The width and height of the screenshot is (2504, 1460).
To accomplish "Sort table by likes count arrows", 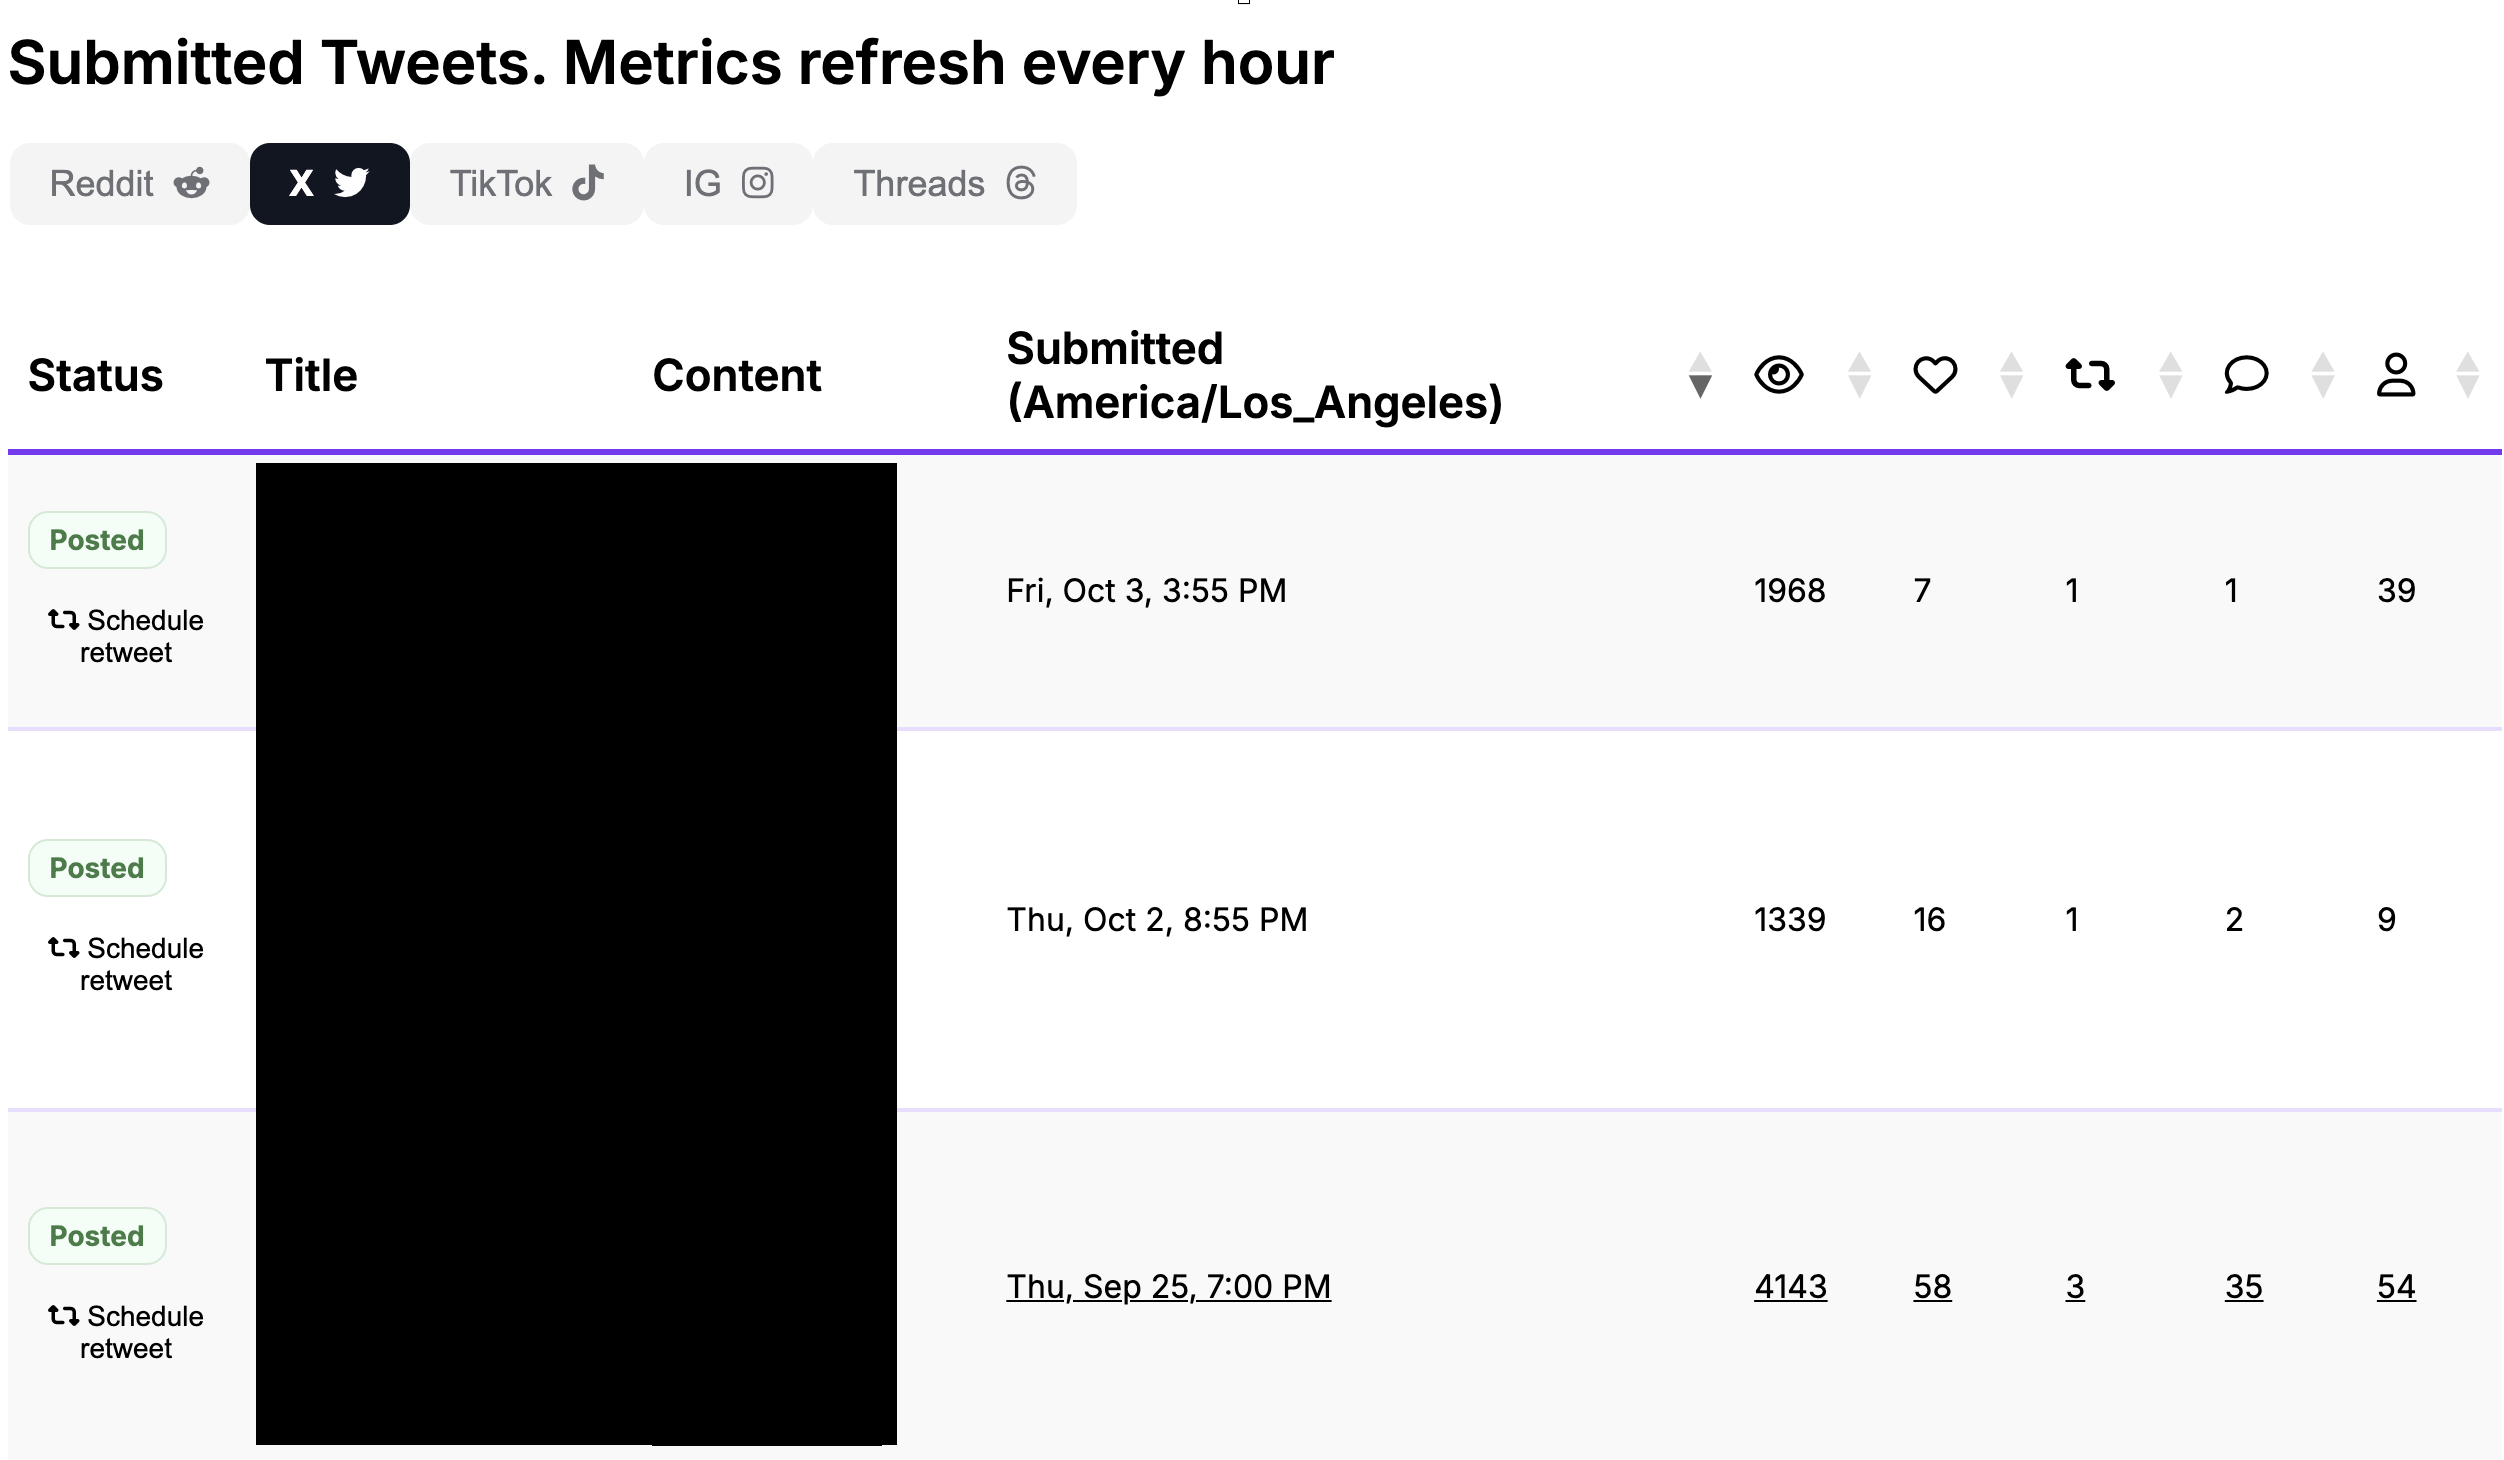I will (x=2011, y=375).
